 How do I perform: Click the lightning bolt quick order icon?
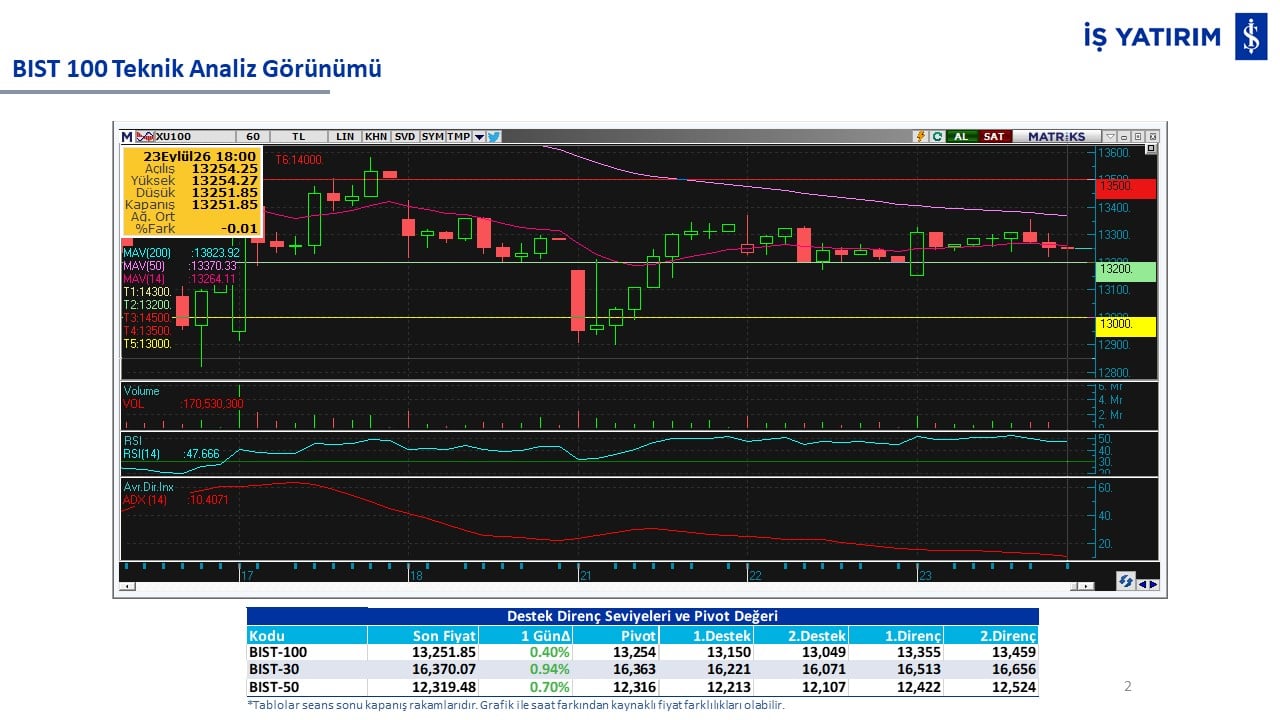pos(921,137)
